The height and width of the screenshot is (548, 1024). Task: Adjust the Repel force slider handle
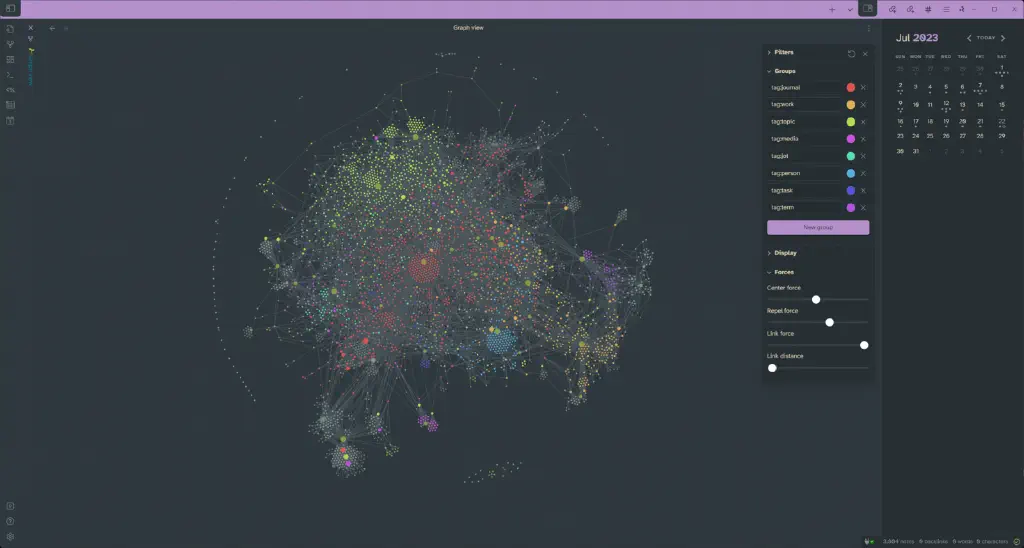pyautogui.click(x=829, y=322)
